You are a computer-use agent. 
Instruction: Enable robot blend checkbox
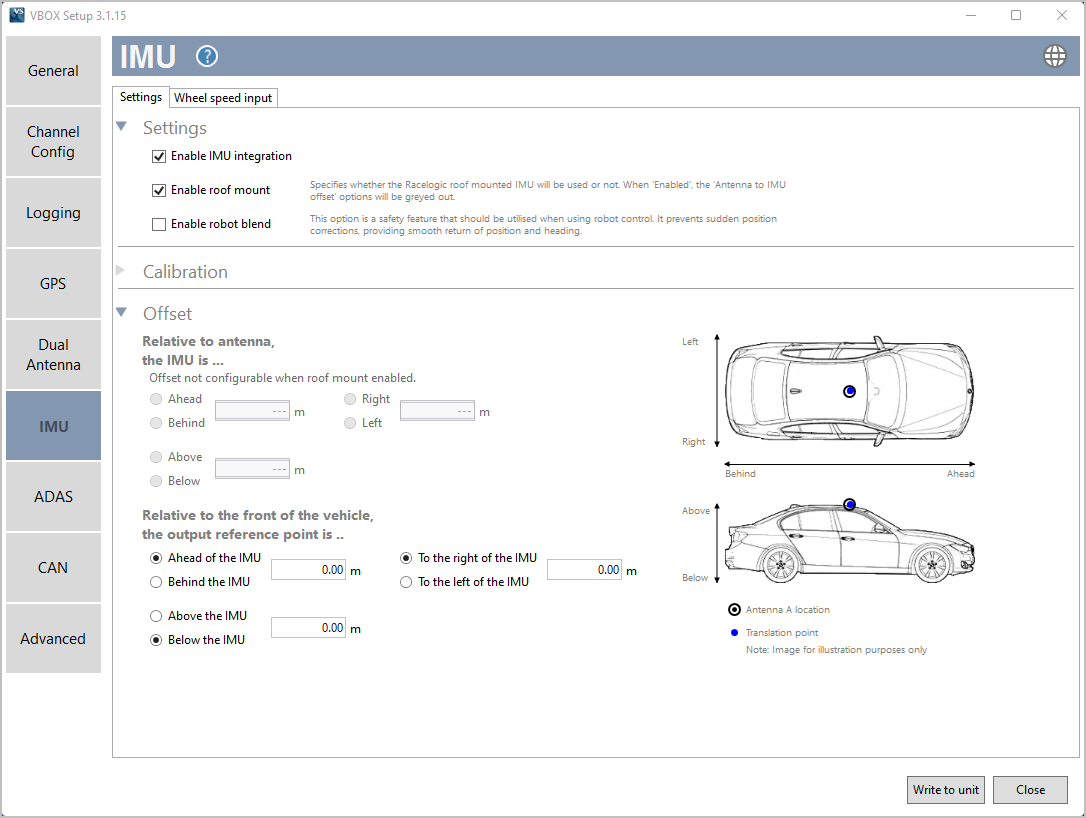[x=159, y=224]
